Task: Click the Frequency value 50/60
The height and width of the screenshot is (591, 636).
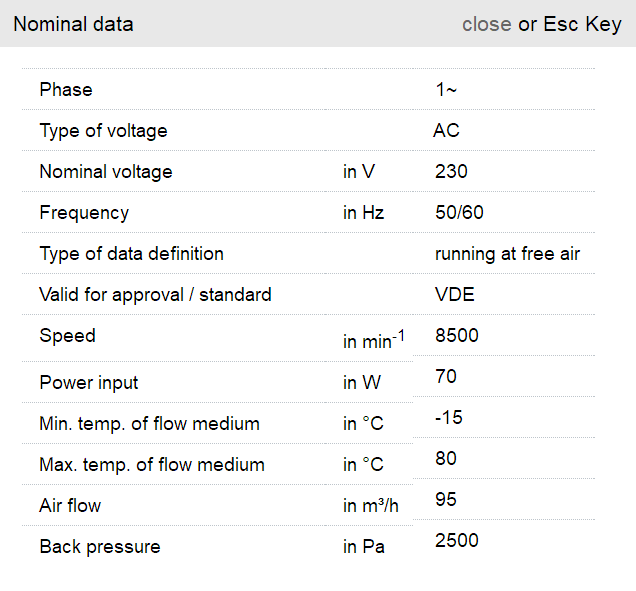Action: (x=459, y=213)
